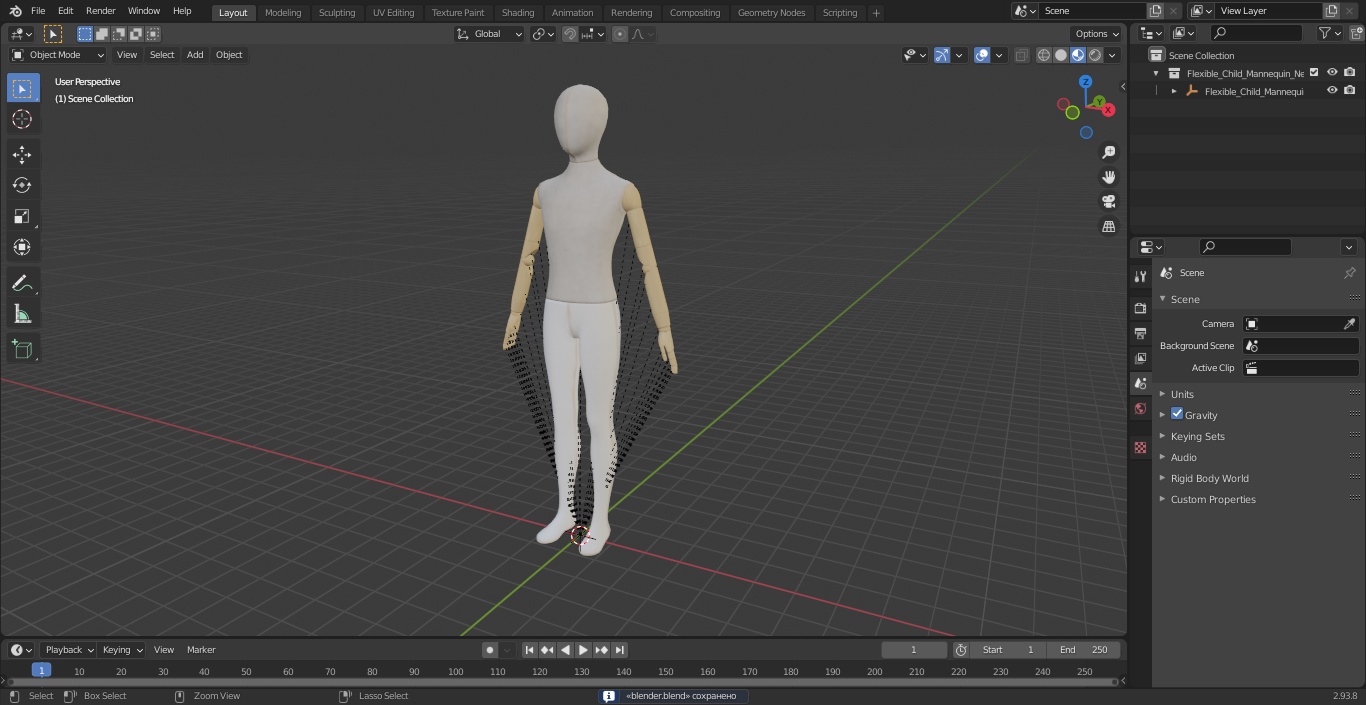1366x705 pixels.
Task: Toggle auto keying record button
Action: 490,650
